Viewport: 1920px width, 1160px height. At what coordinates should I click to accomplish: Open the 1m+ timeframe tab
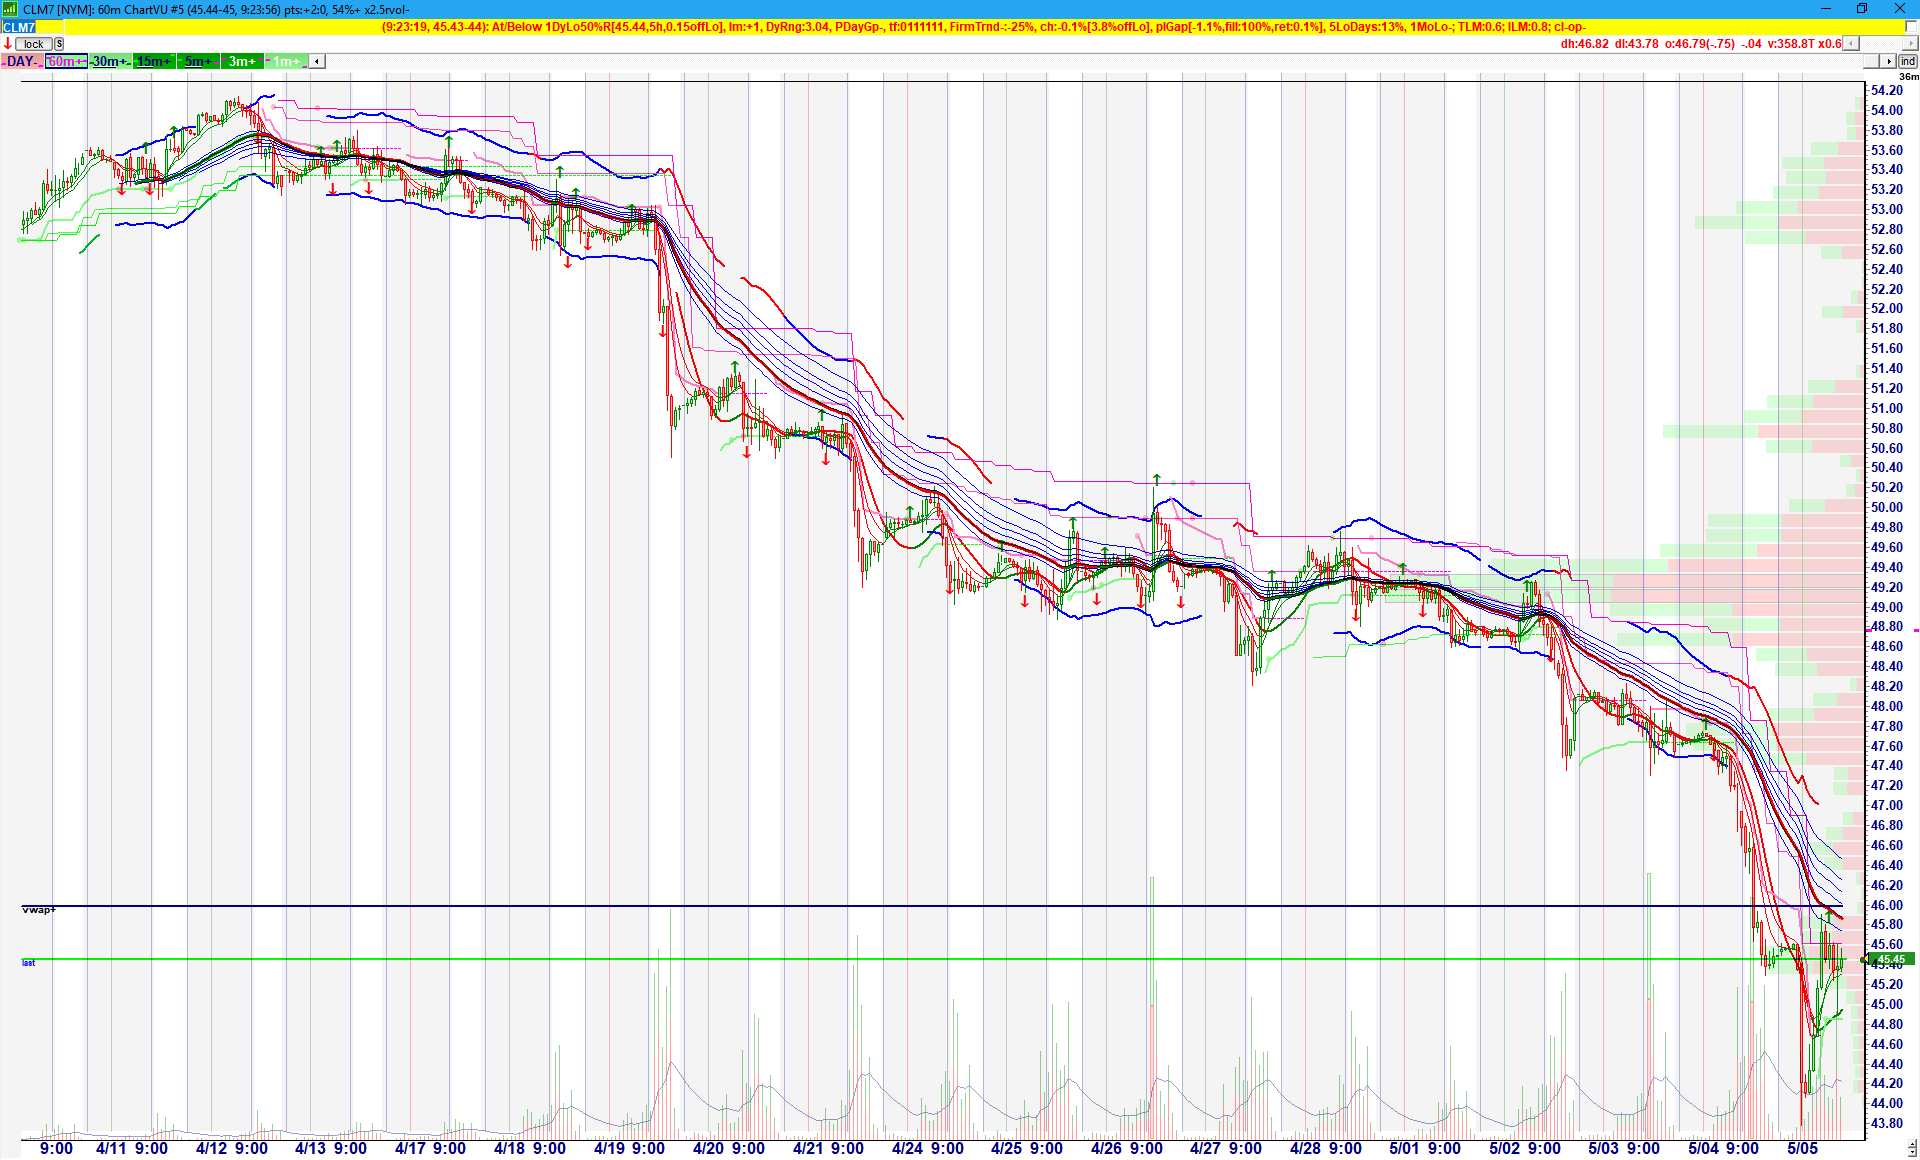286,61
